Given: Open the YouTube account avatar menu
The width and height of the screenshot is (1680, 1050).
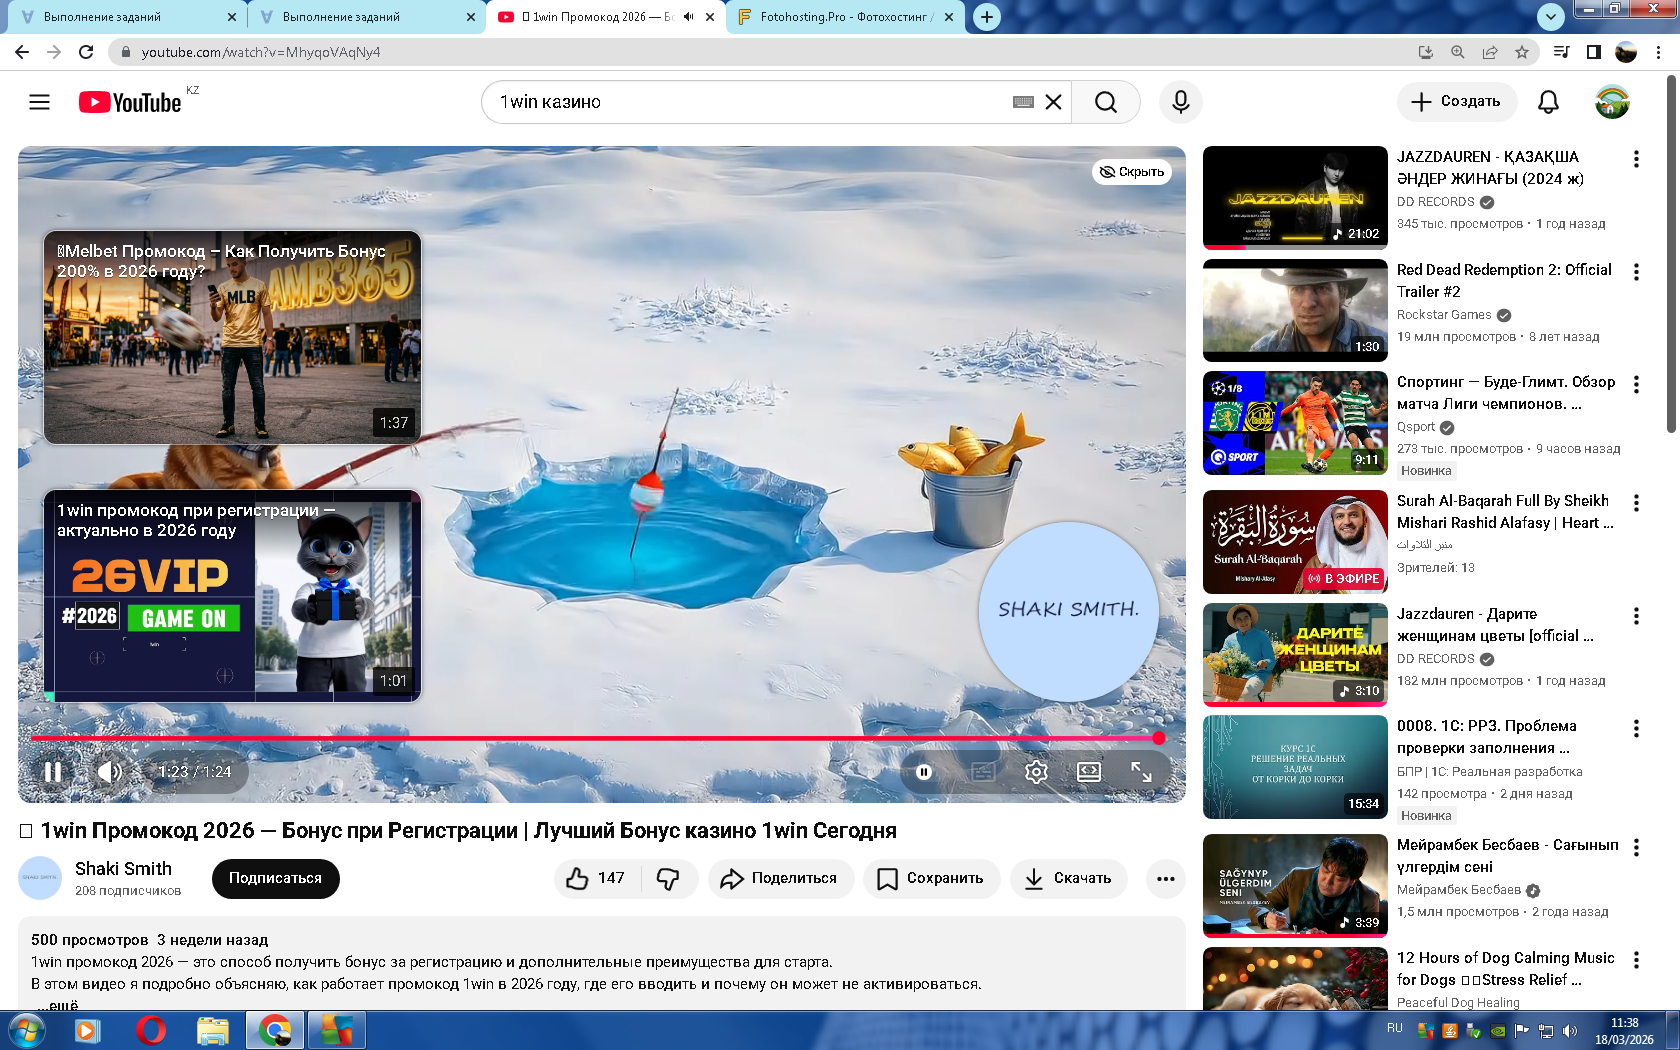Looking at the screenshot, I should point(1612,102).
